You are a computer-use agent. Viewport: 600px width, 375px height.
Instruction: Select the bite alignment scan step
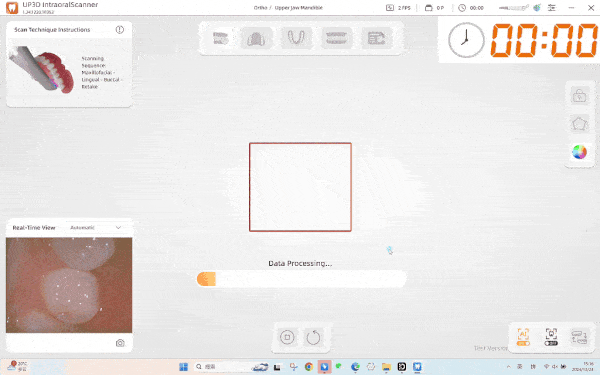click(336, 38)
